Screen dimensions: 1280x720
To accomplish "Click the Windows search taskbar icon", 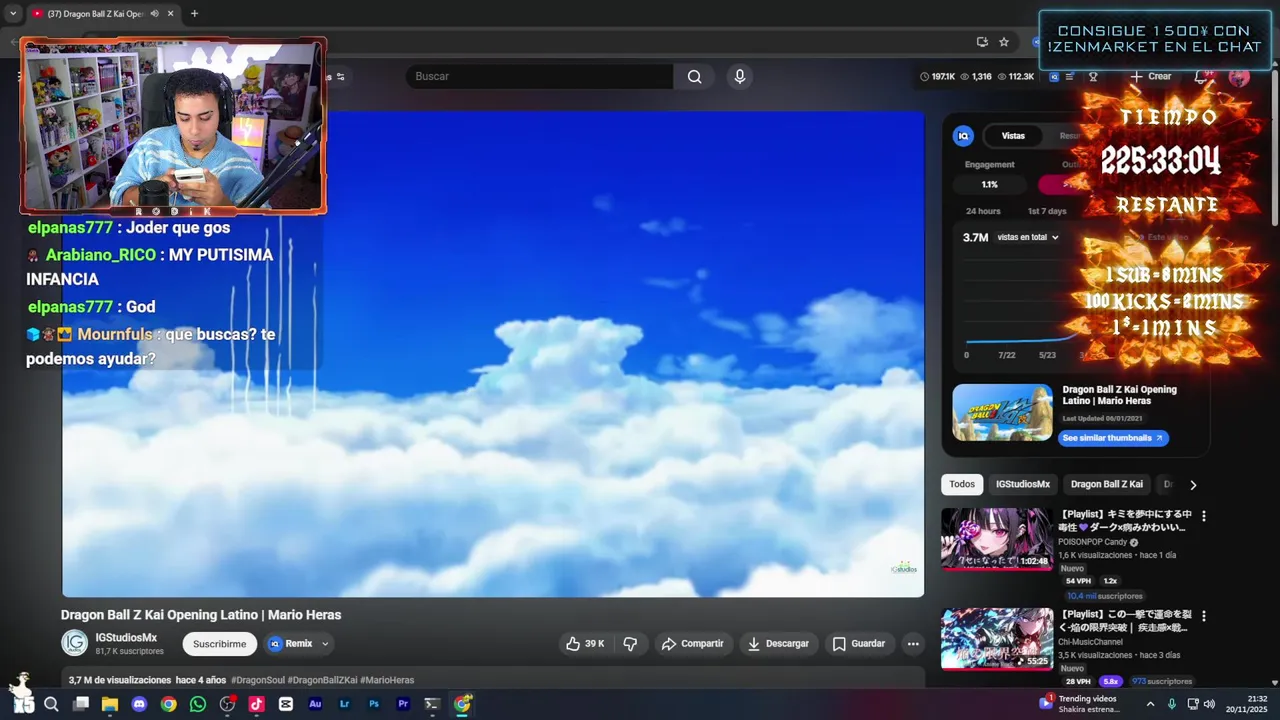I will pos(51,704).
